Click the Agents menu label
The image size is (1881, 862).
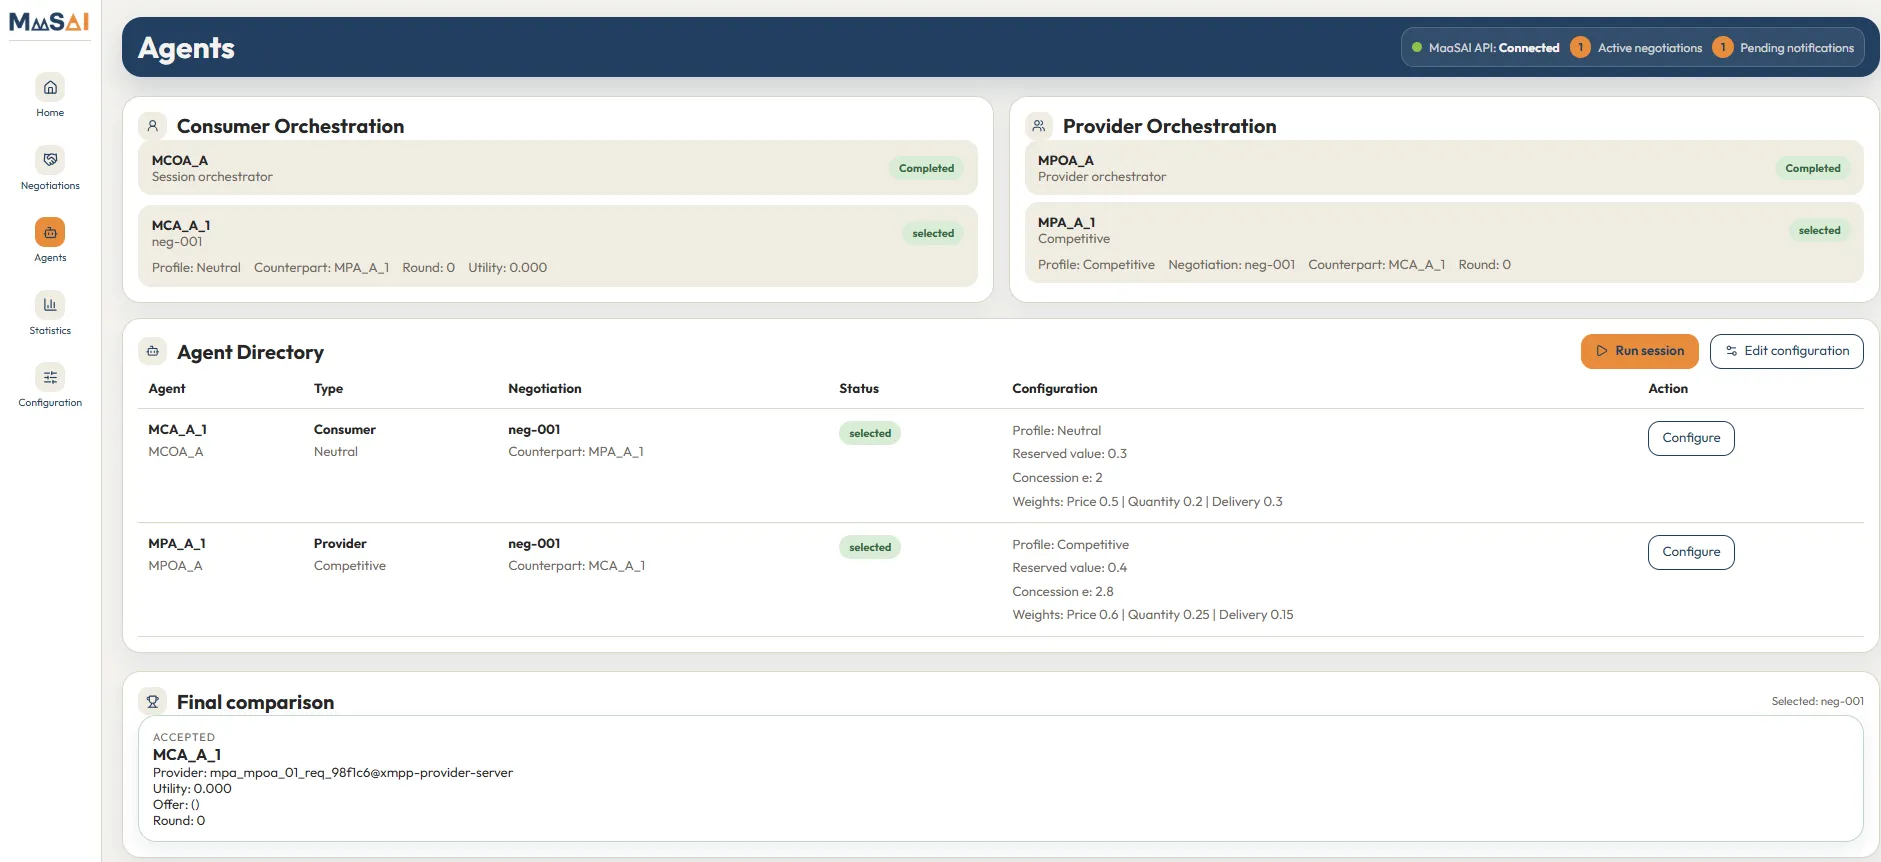click(50, 258)
